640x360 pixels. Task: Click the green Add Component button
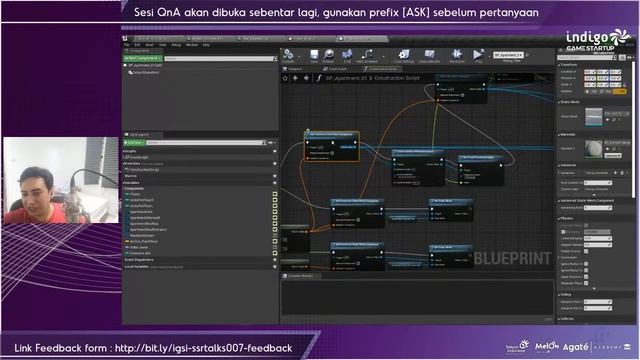click(x=143, y=59)
